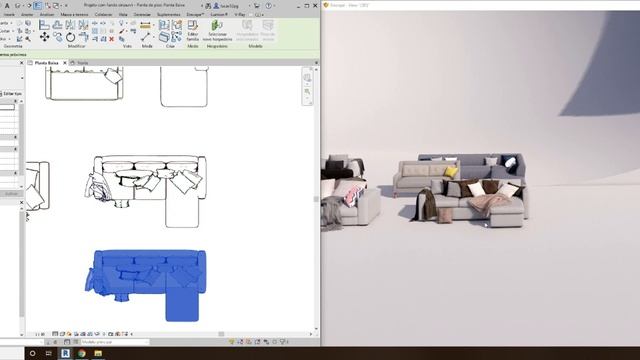Click Create Group icon in Criar panel

(176, 25)
